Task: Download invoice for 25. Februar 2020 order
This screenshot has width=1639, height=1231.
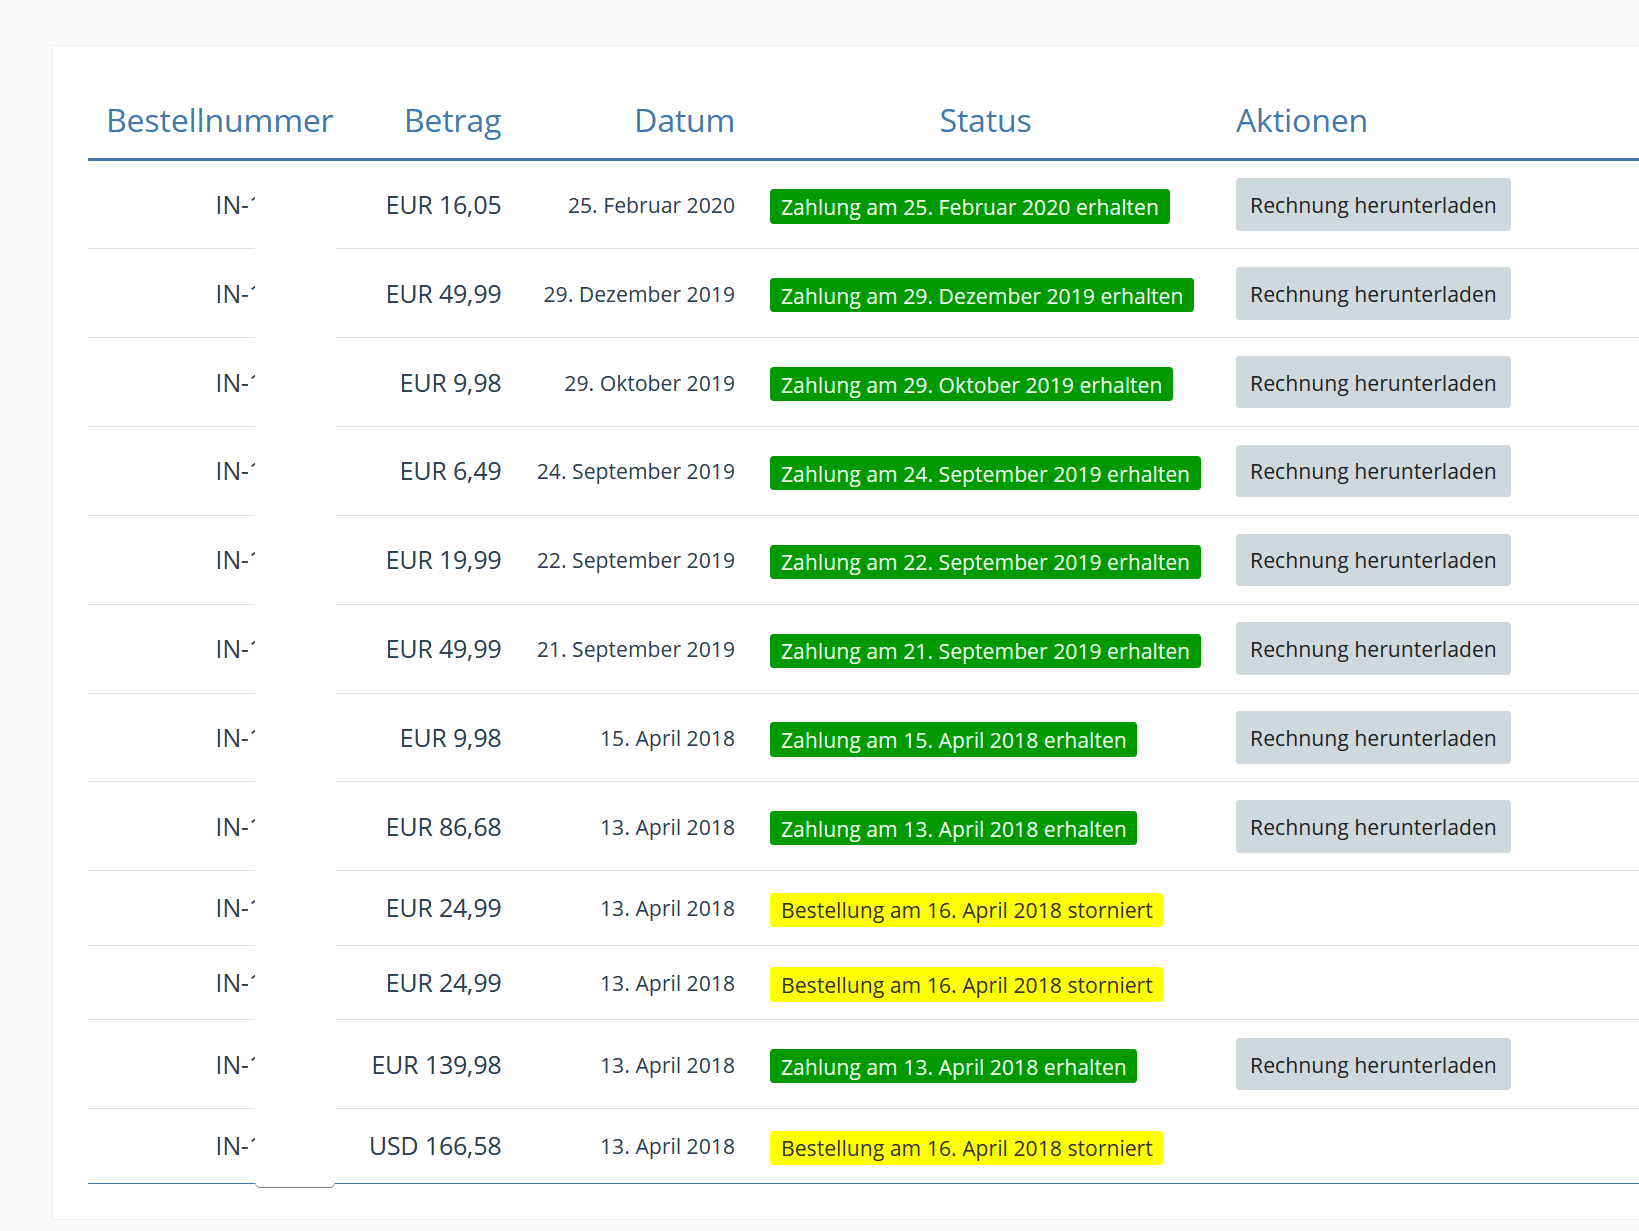Action: pyautogui.click(x=1372, y=205)
